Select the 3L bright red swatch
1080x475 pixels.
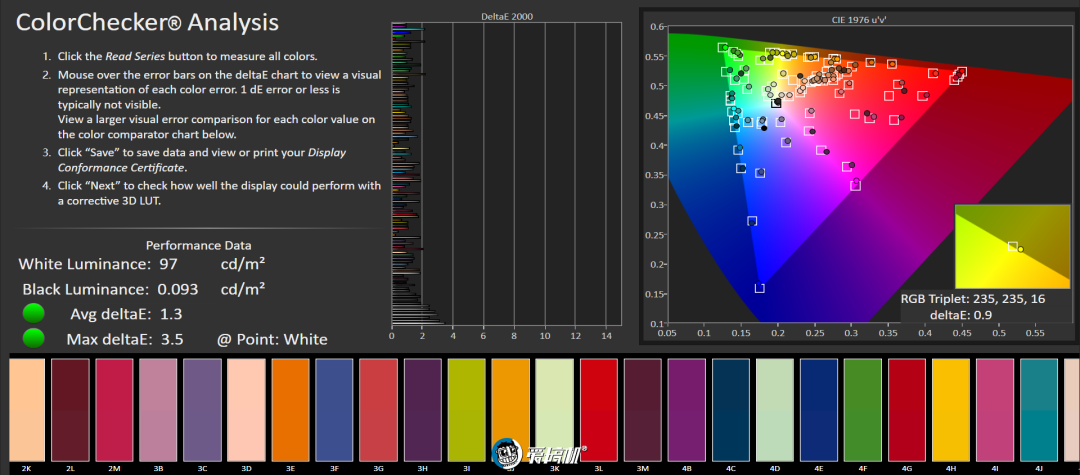click(599, 410)
